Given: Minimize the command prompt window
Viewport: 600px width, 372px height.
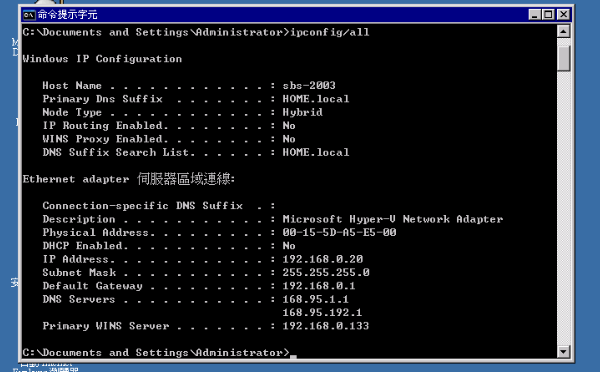Looking at the screenshot, I should coord(535,15).
